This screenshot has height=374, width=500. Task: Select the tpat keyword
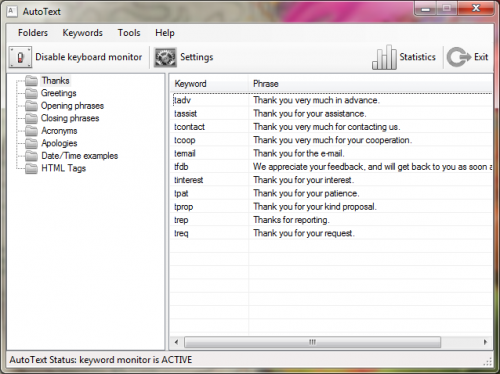(181, 193)
